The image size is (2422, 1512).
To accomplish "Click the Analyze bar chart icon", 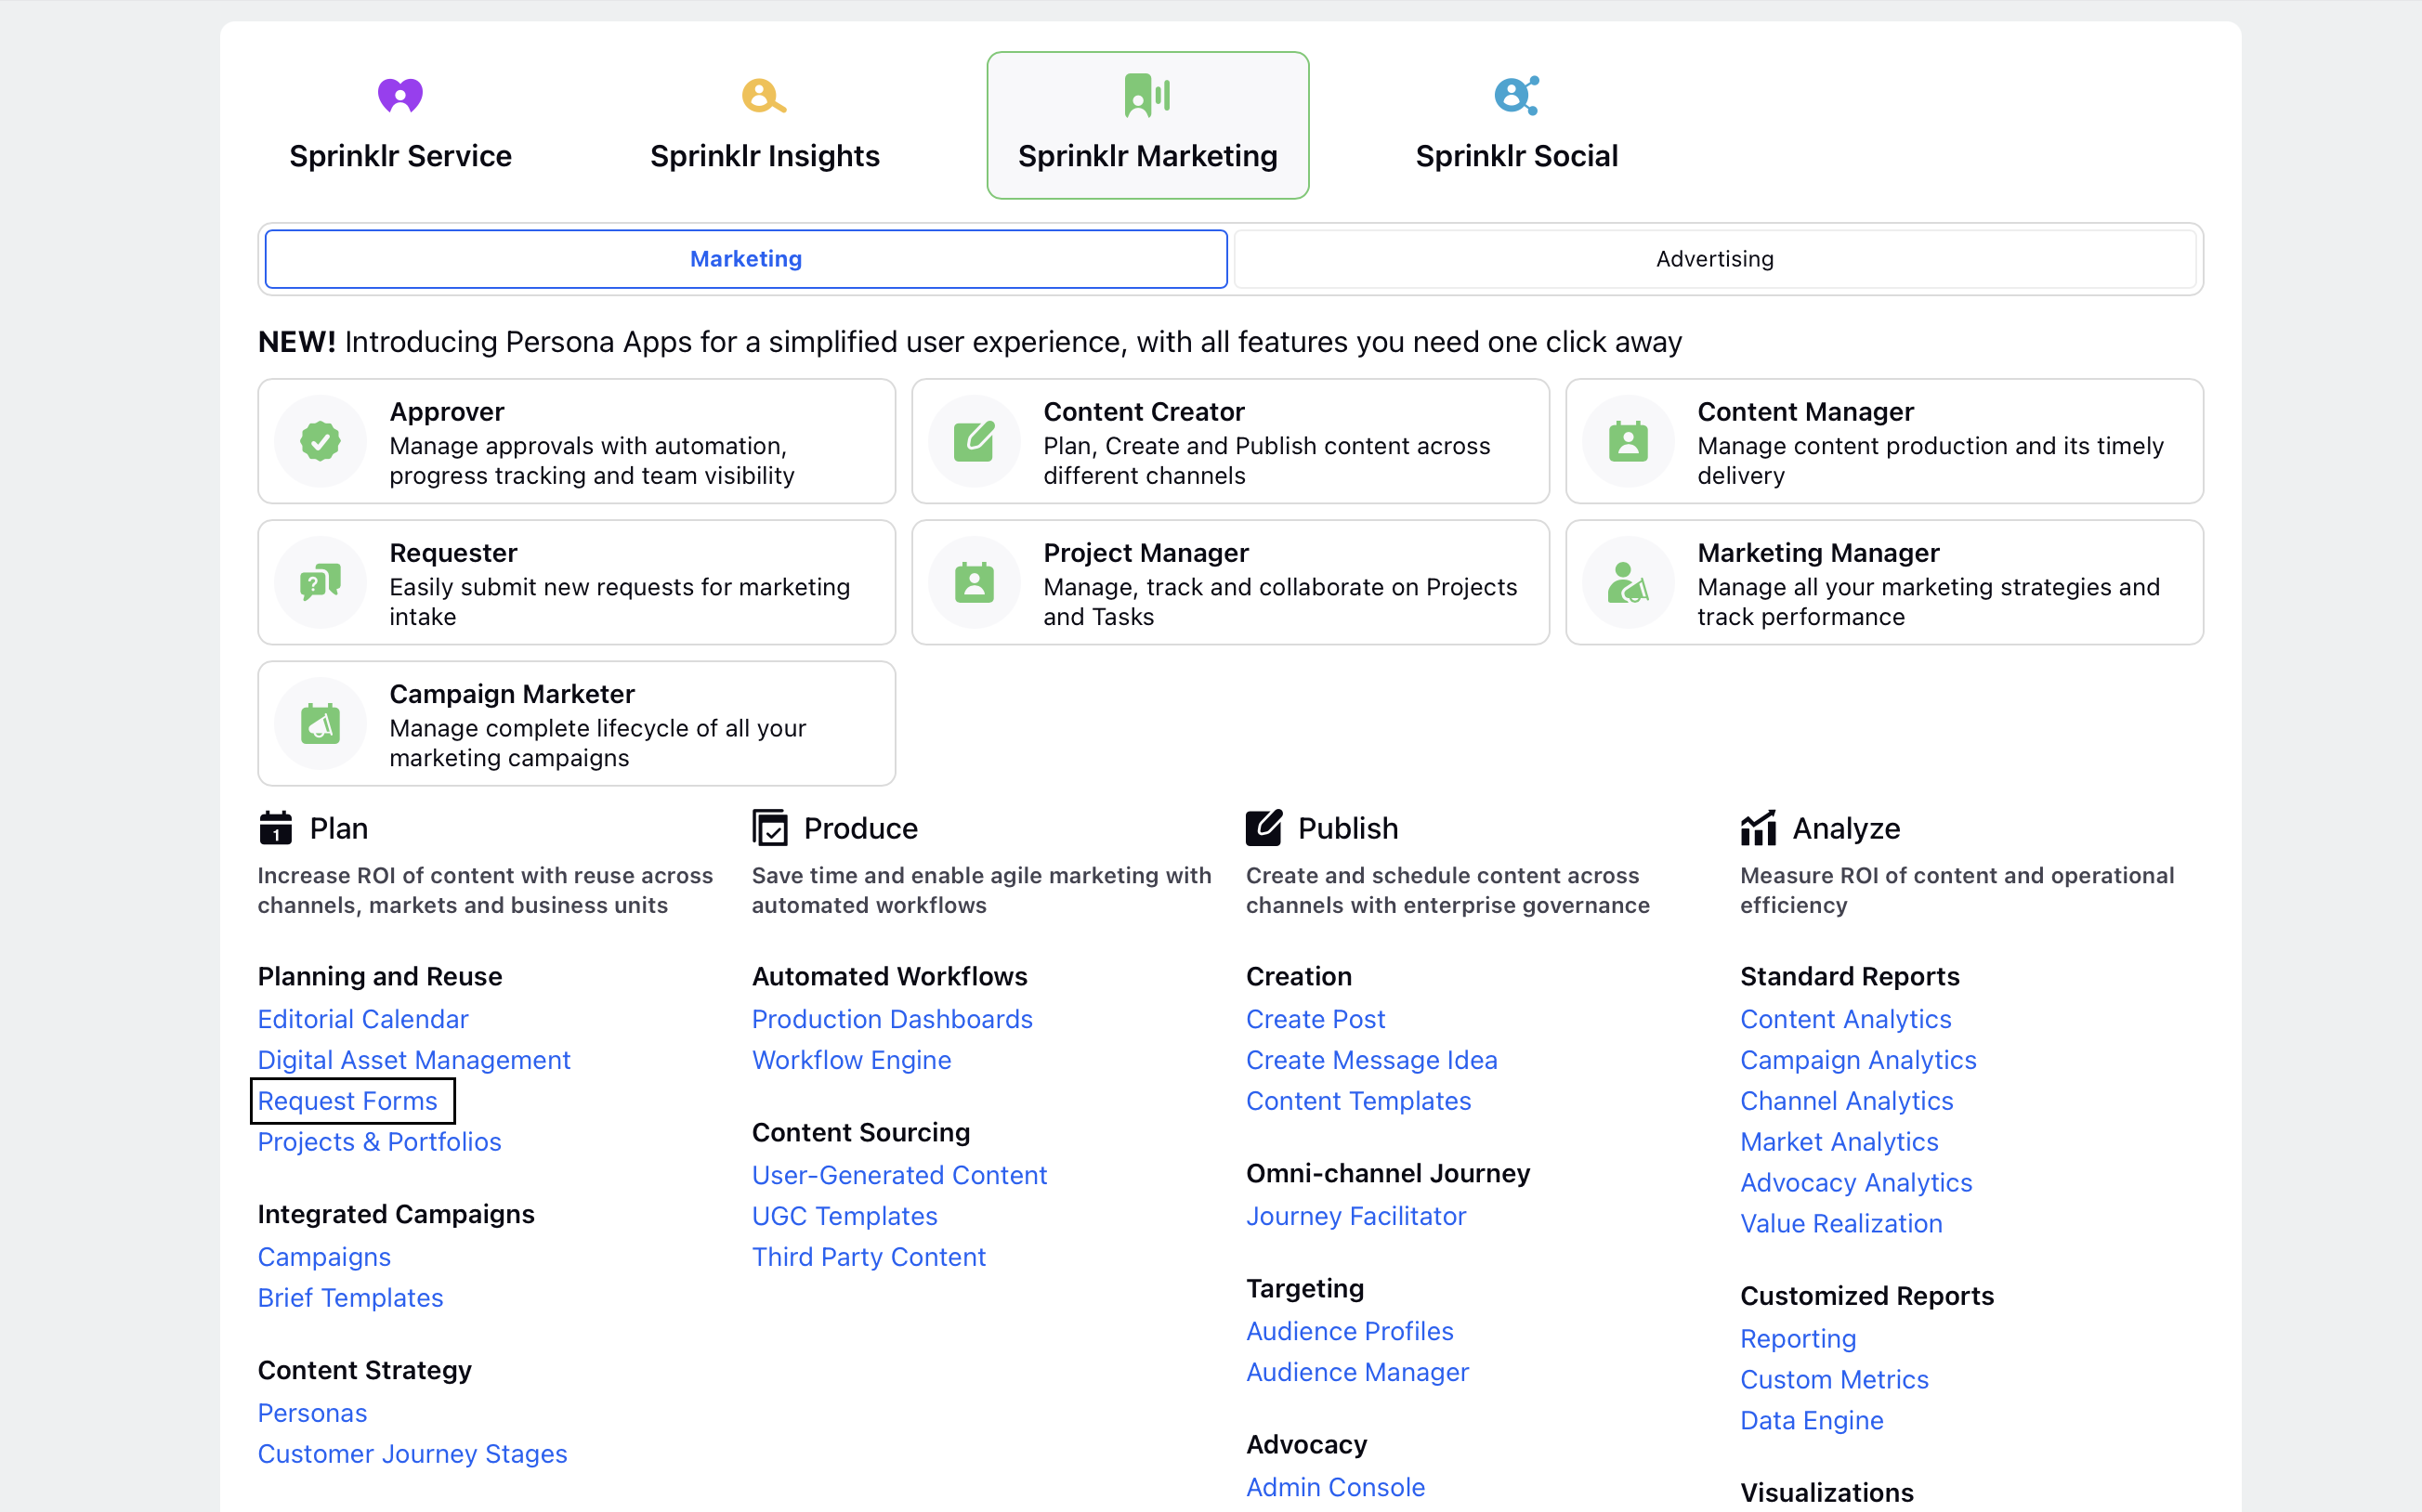I will pos(1757,828).
